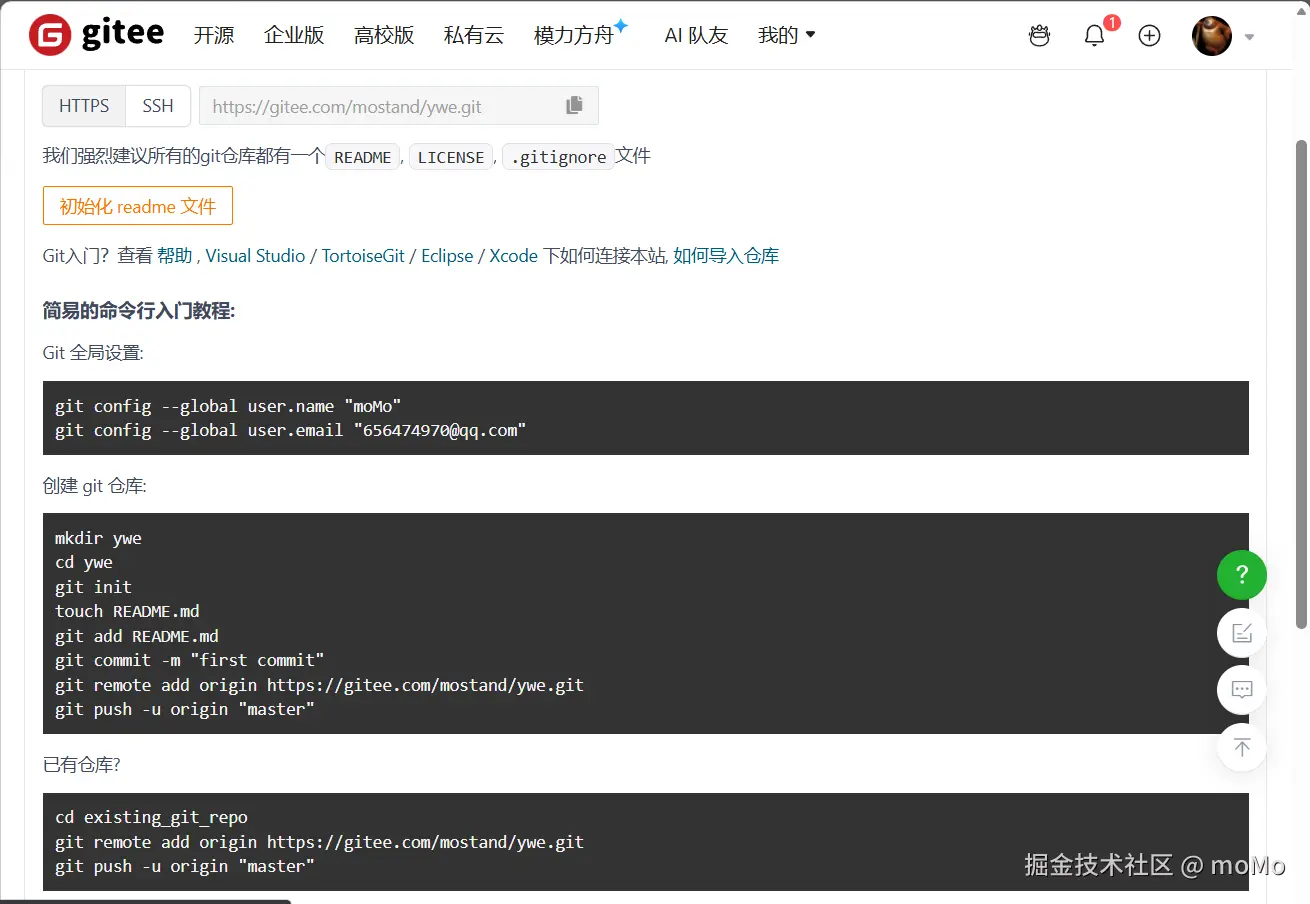Open the AI 队友 menu item

pyautogui.click(x=696, y=36)
